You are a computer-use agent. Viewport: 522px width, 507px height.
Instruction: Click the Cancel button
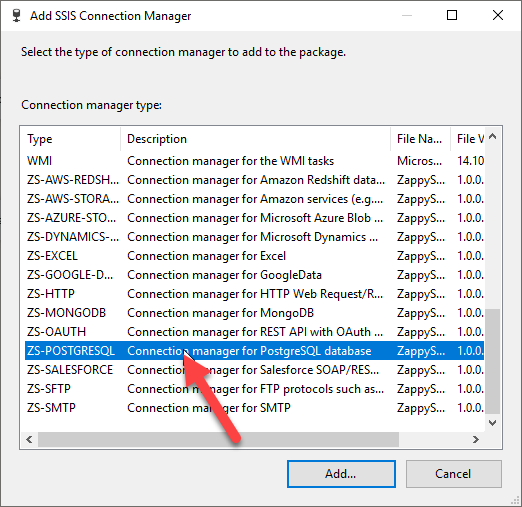tap(453, 474)
